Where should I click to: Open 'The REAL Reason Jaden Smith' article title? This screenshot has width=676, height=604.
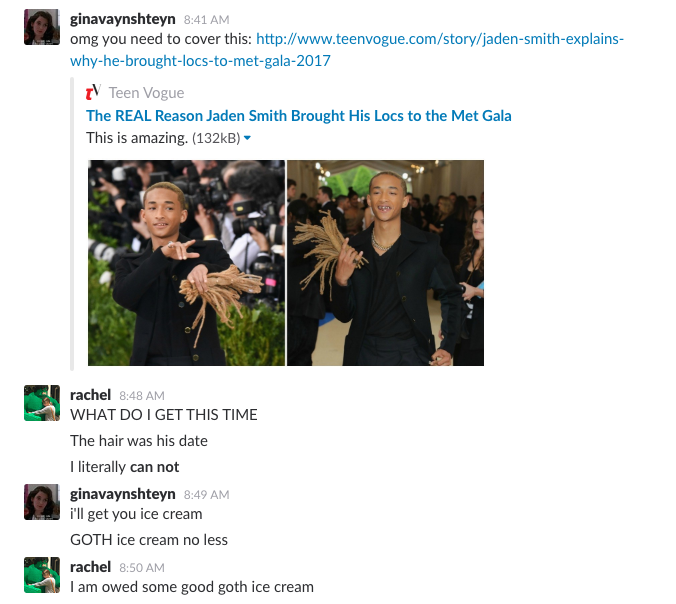tap(299, 116)
